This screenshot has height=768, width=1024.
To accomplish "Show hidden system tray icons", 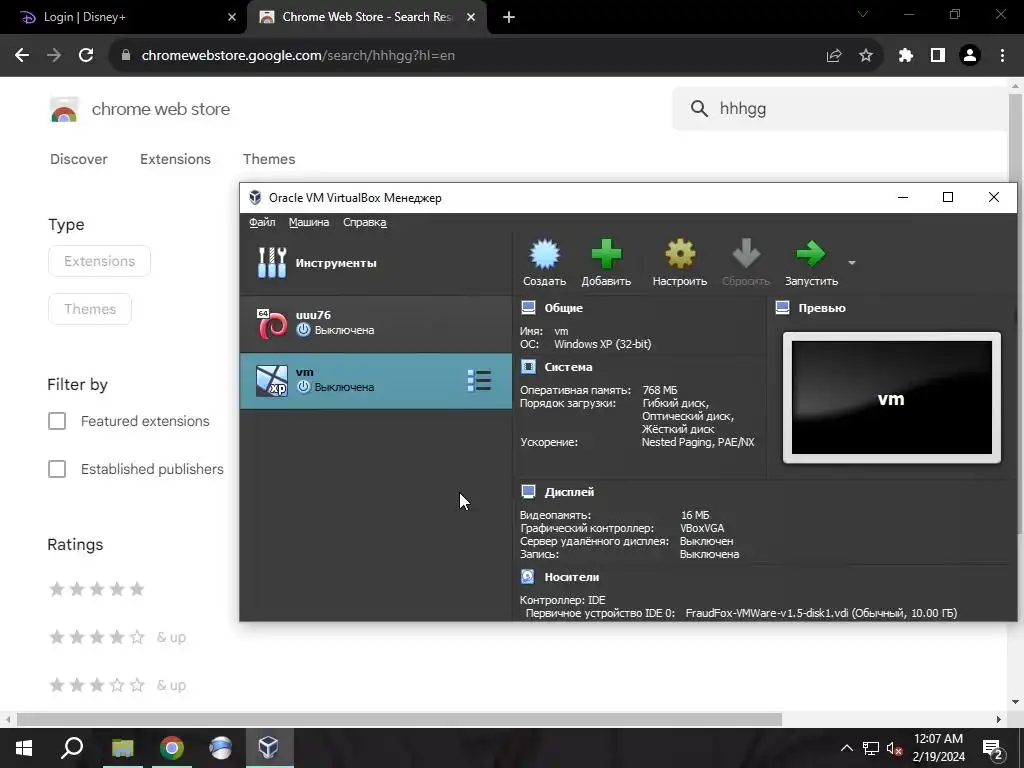I will [x=846, y=748].
